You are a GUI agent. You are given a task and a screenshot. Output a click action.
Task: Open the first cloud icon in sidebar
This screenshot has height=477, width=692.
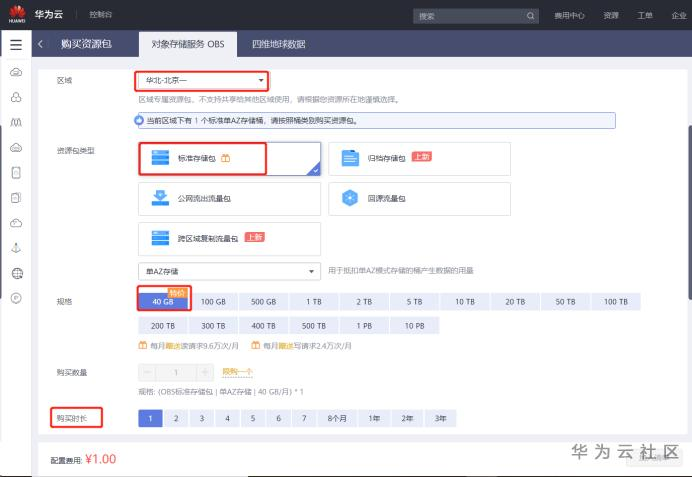[16, 72]
